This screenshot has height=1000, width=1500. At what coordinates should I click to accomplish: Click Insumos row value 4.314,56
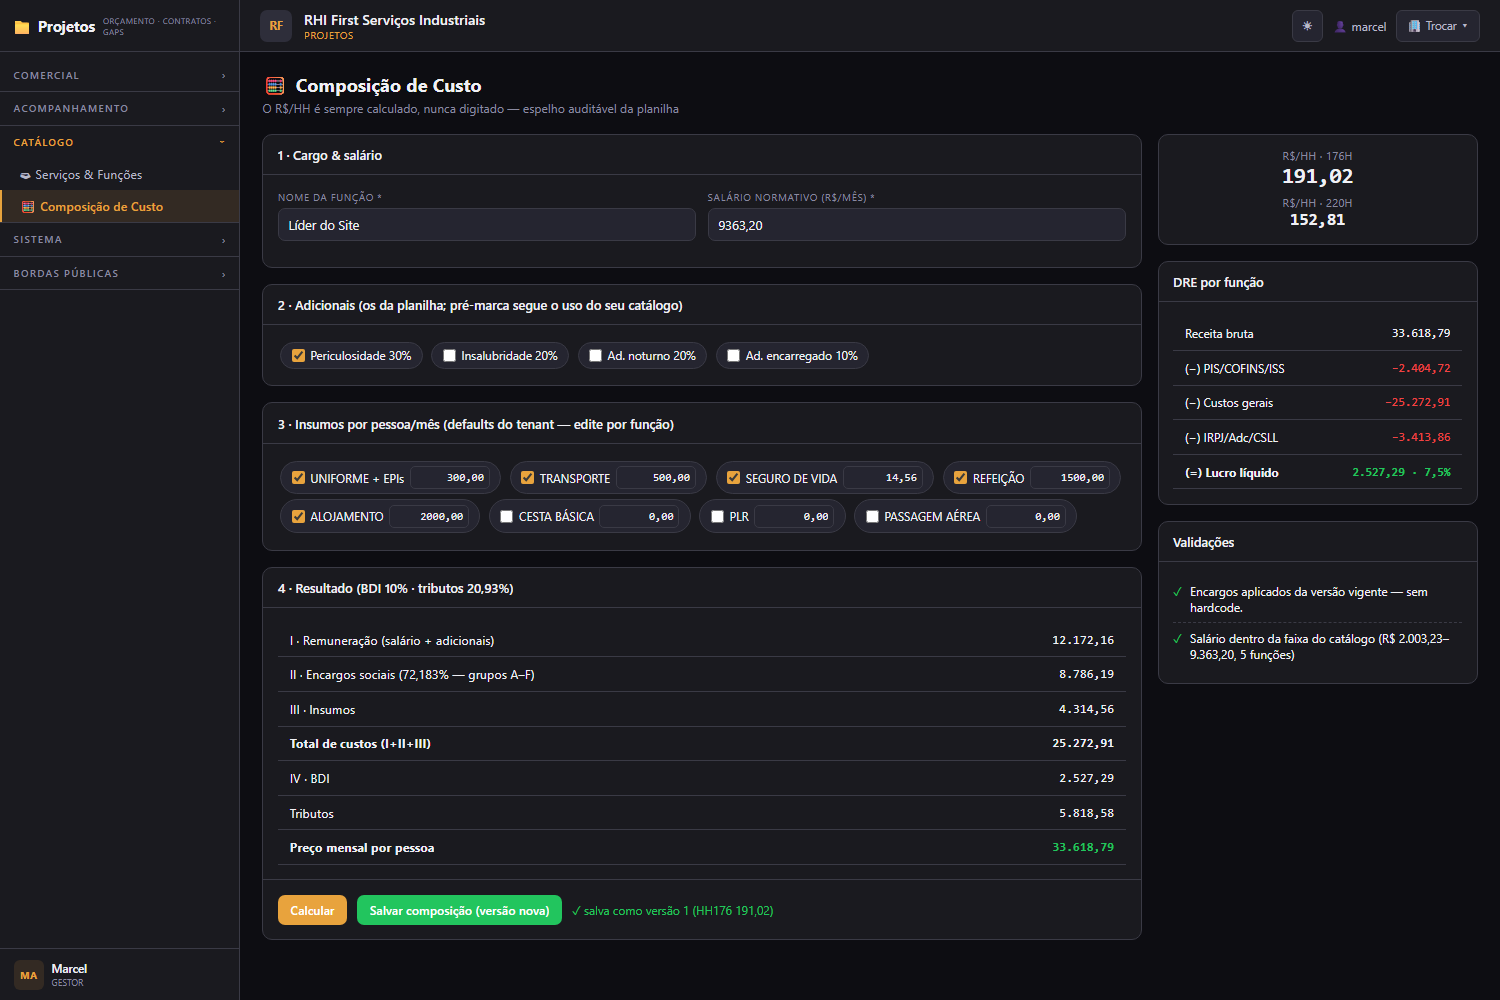[1086, 710]
